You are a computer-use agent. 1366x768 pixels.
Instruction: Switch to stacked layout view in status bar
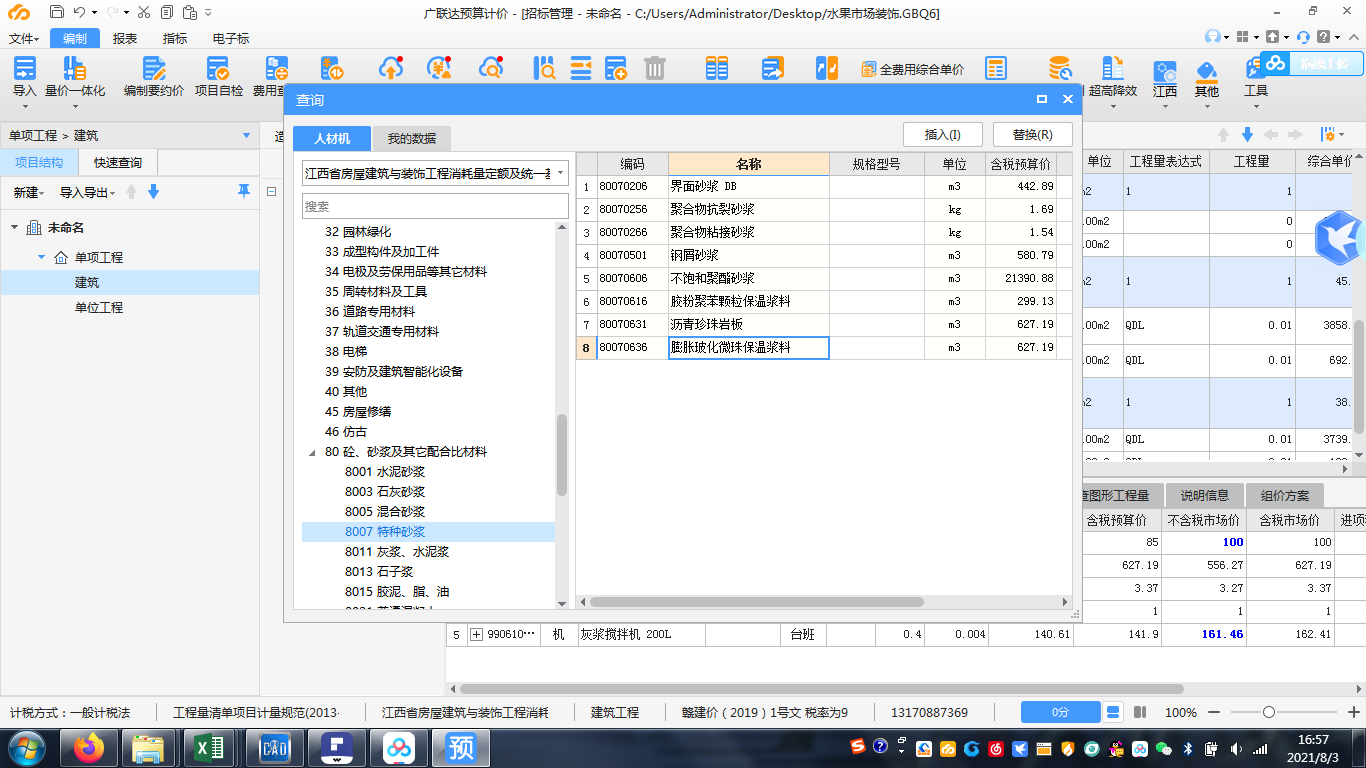tap(1114, 712)
